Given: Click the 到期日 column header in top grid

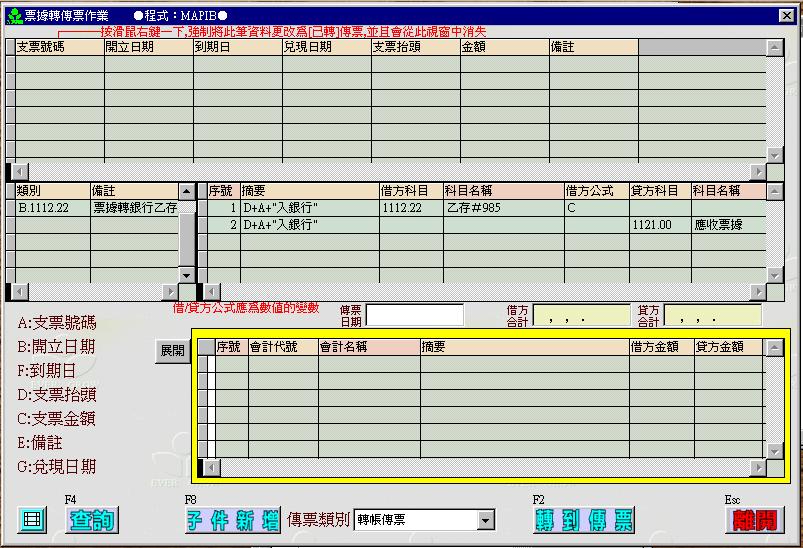Looking at the screenshot, I should pos(237,47).
